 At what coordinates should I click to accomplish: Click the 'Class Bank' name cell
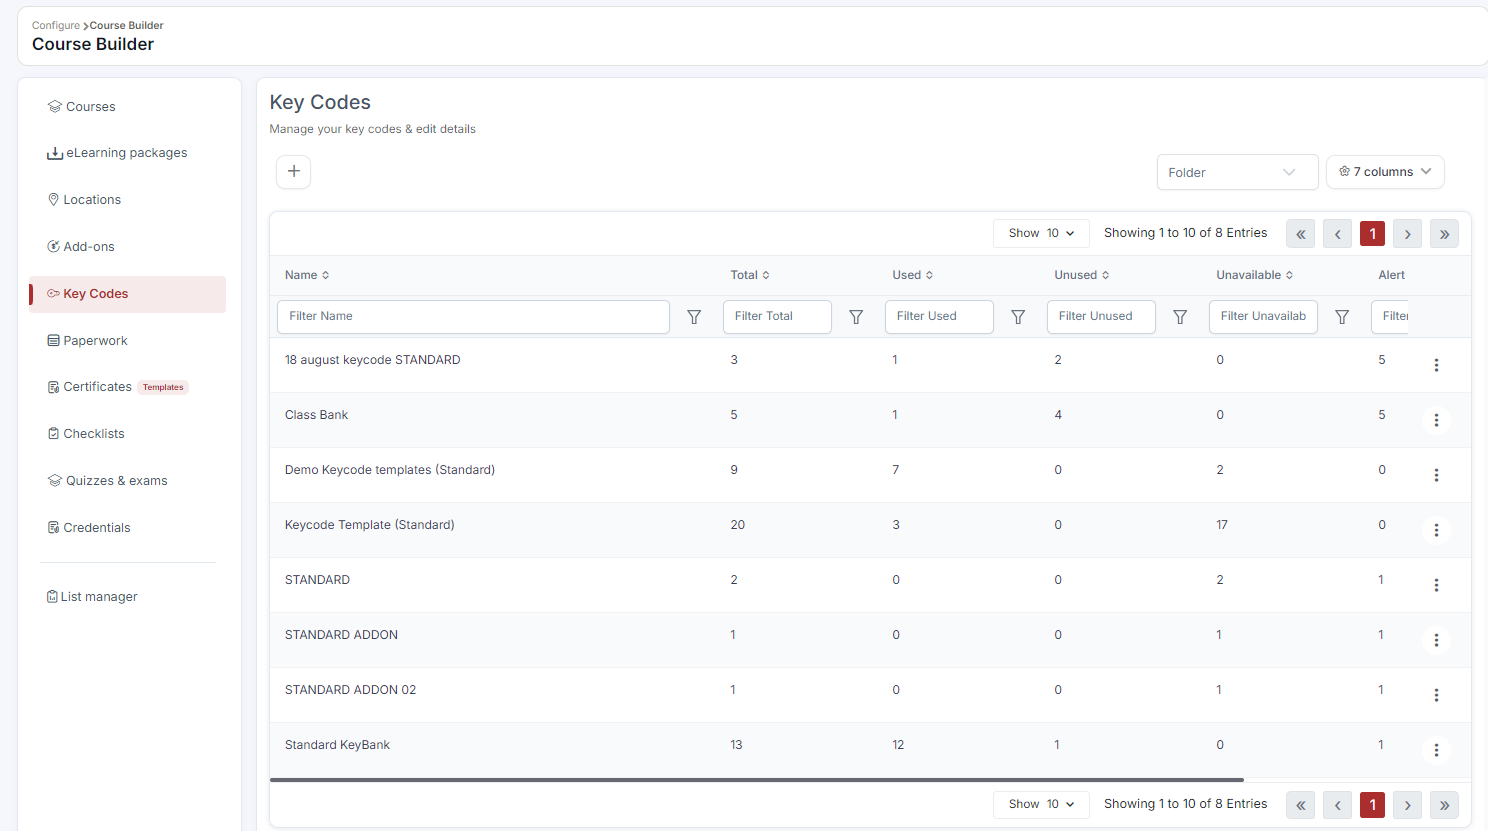(316, 415)
